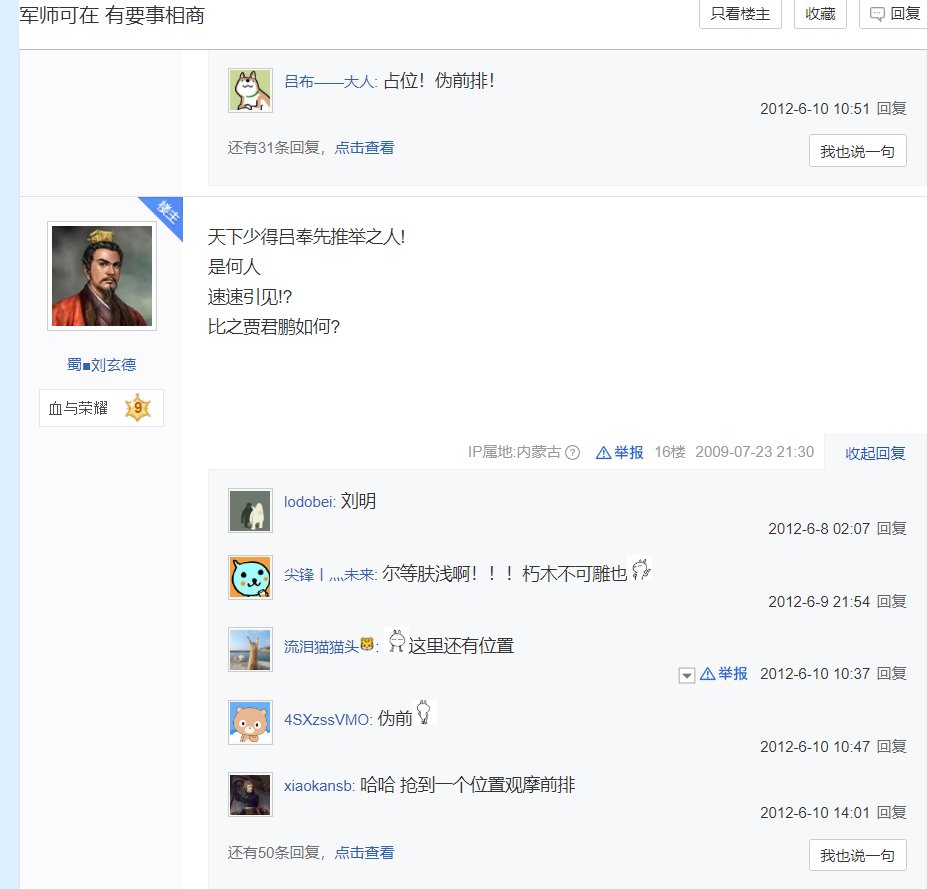Click 吕布——大人 shiba avatar icon
927x889 pixels.
[x=250, y=90]
